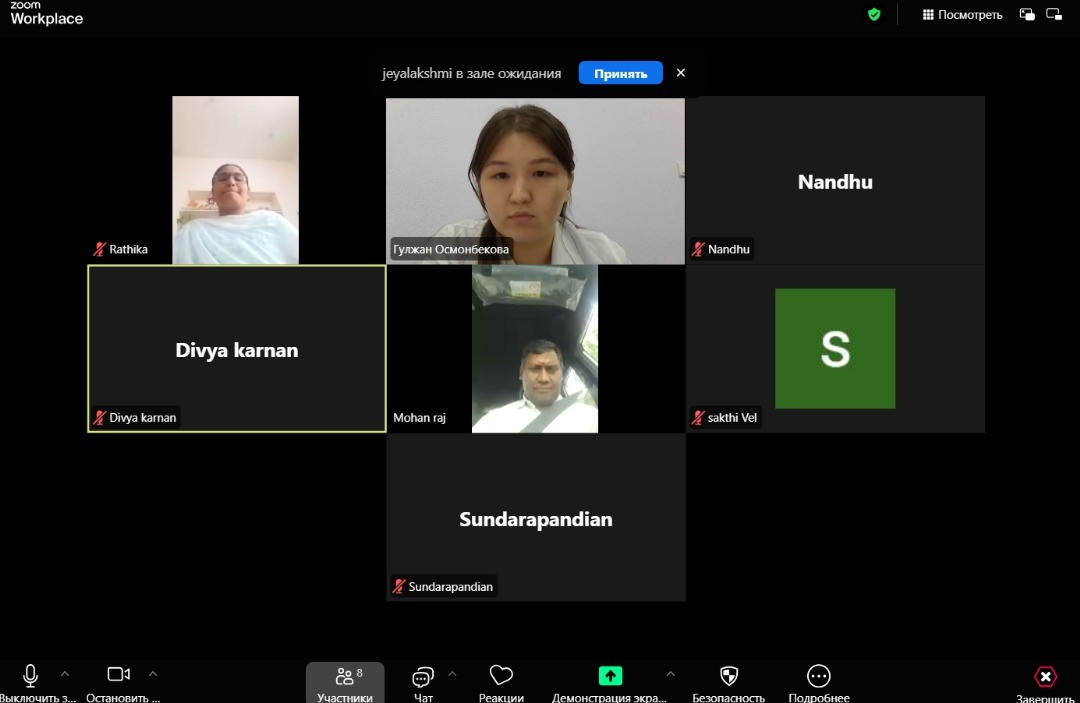Image resolution: width=1080 pixels, height=703 pixels.
Task: Click the picture-in-picture overlay icon at top right
Action: 1027,14
